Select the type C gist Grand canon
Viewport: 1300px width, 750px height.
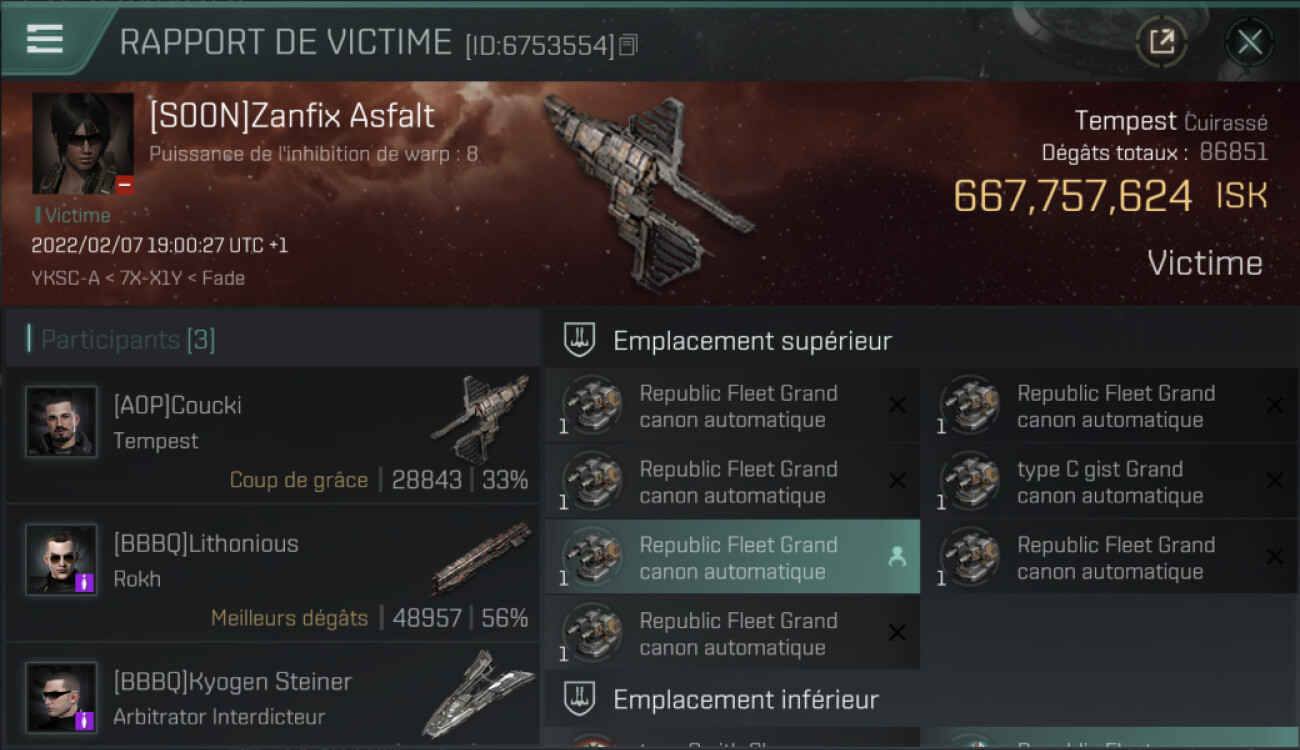point(1111,481)
